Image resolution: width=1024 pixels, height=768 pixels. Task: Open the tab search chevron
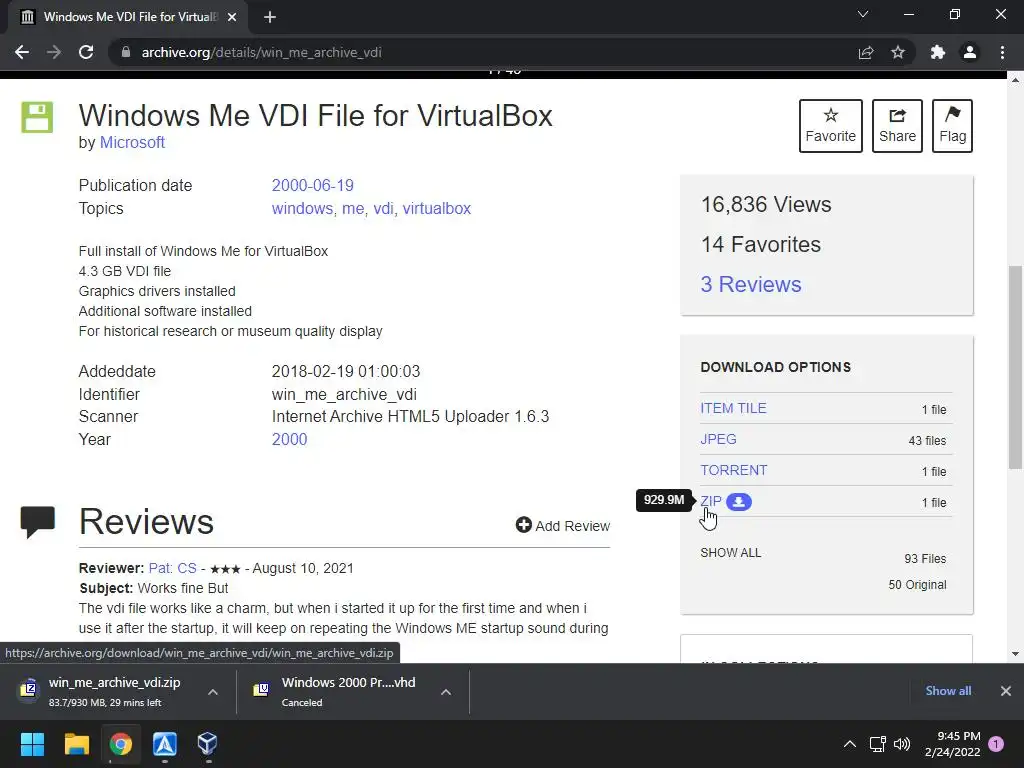(x=863, y=14)
